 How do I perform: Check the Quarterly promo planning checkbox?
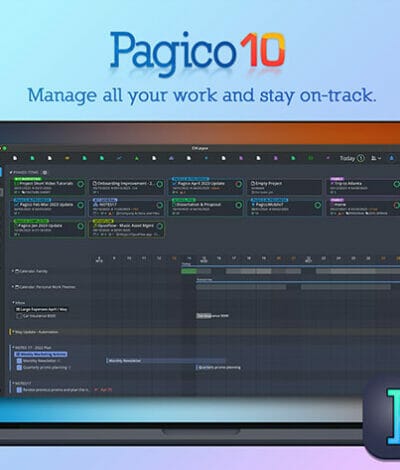pos(19,367)
